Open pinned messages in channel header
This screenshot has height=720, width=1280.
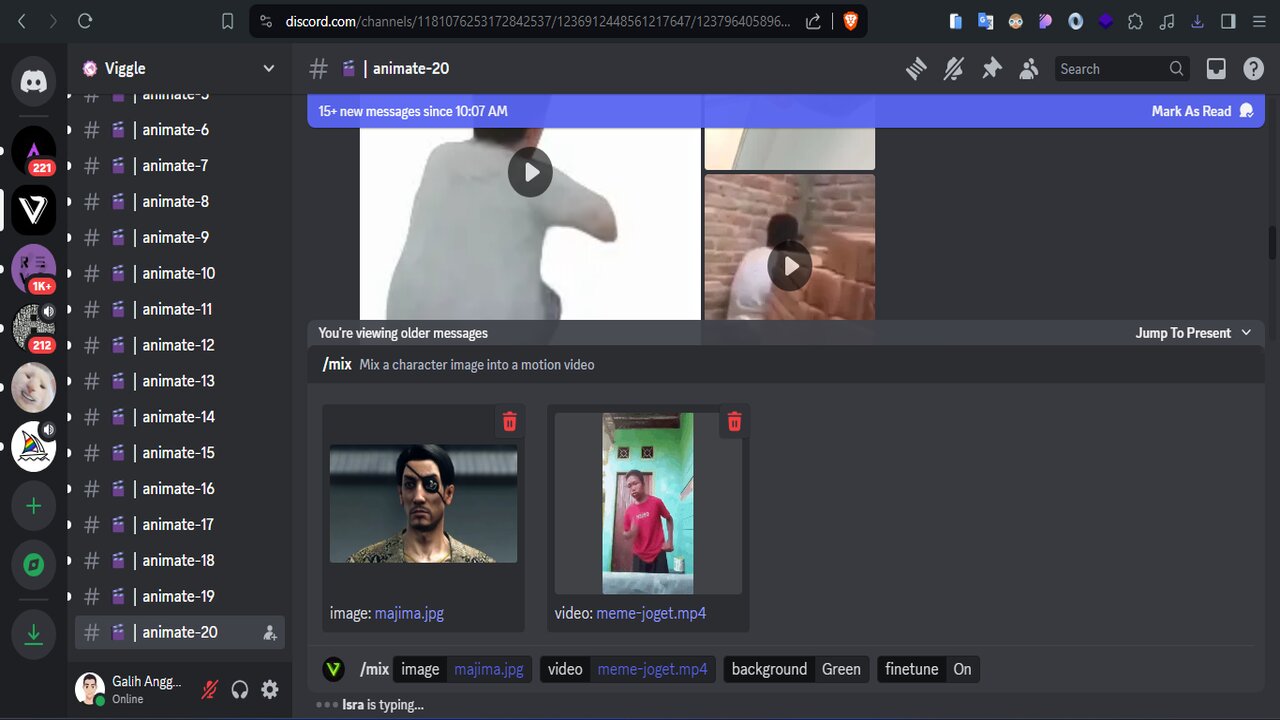(x=991, y=68)
